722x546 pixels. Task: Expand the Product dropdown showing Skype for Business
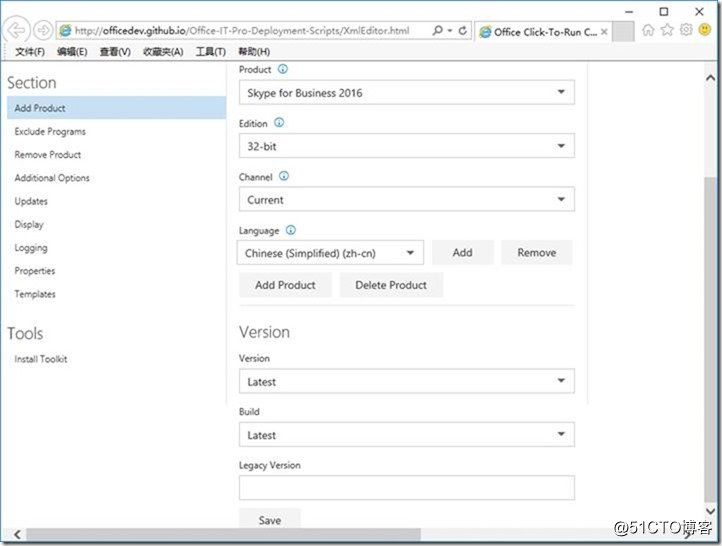pyautogui.click(x=407, y=93)
